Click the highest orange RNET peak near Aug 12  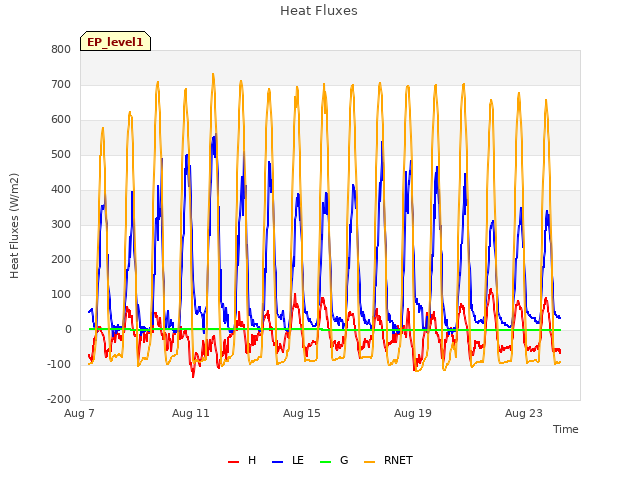(x=213, y=74)
